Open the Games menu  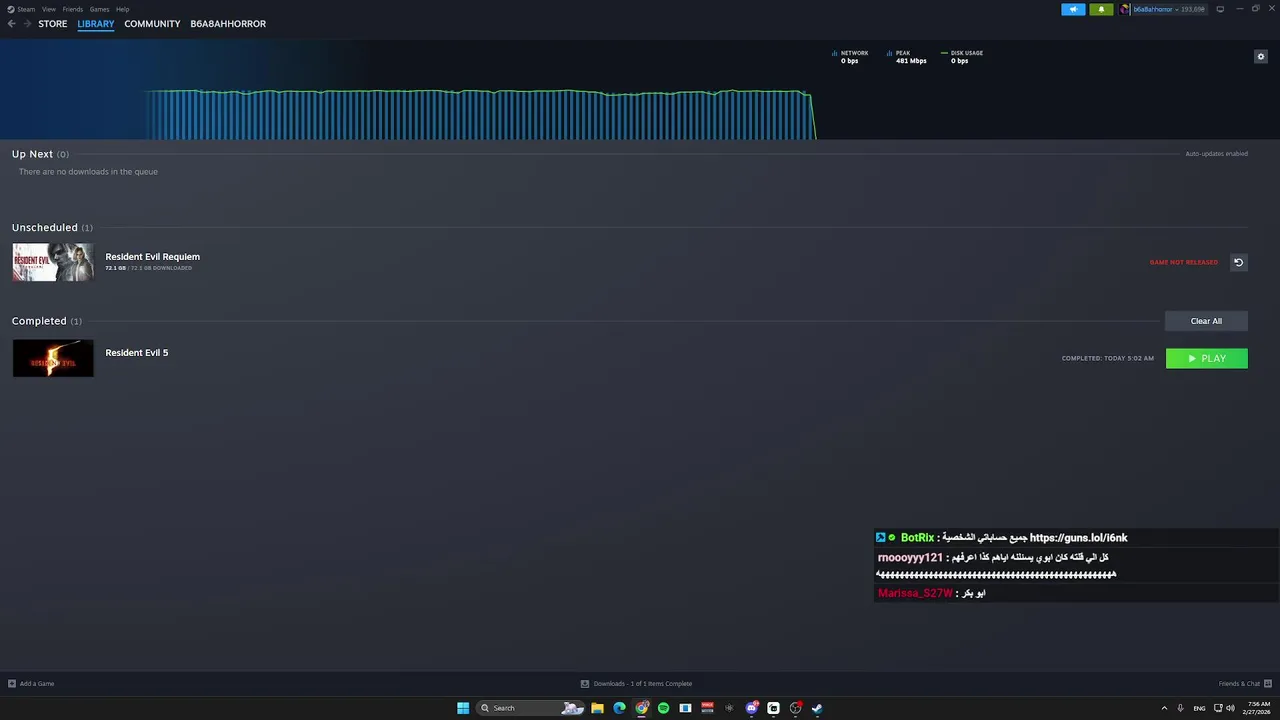(x=99, y=9)
